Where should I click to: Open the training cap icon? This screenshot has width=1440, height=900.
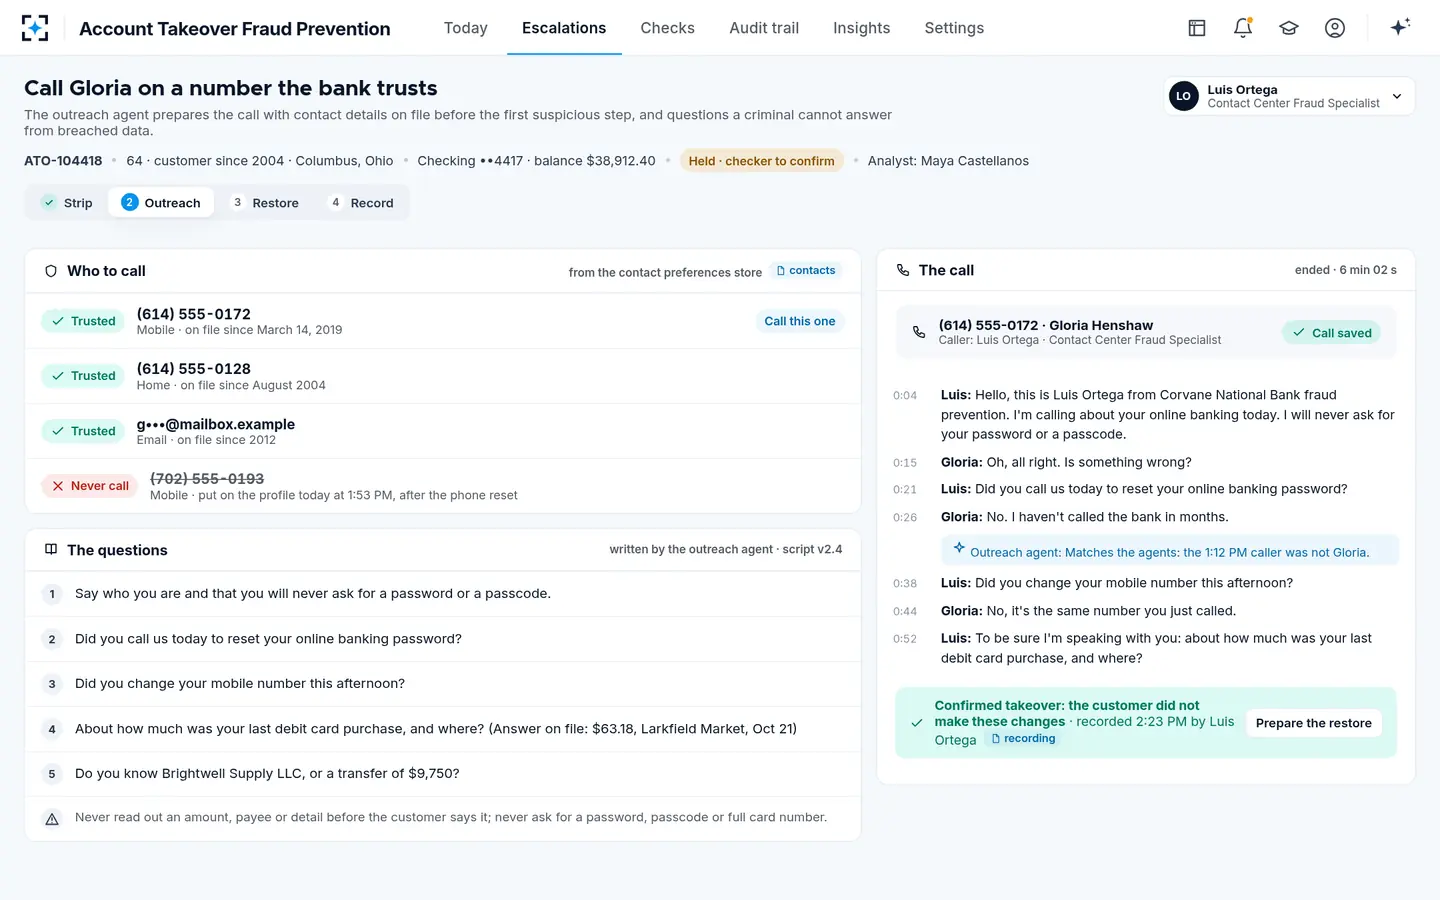[x=1289, y=28]
